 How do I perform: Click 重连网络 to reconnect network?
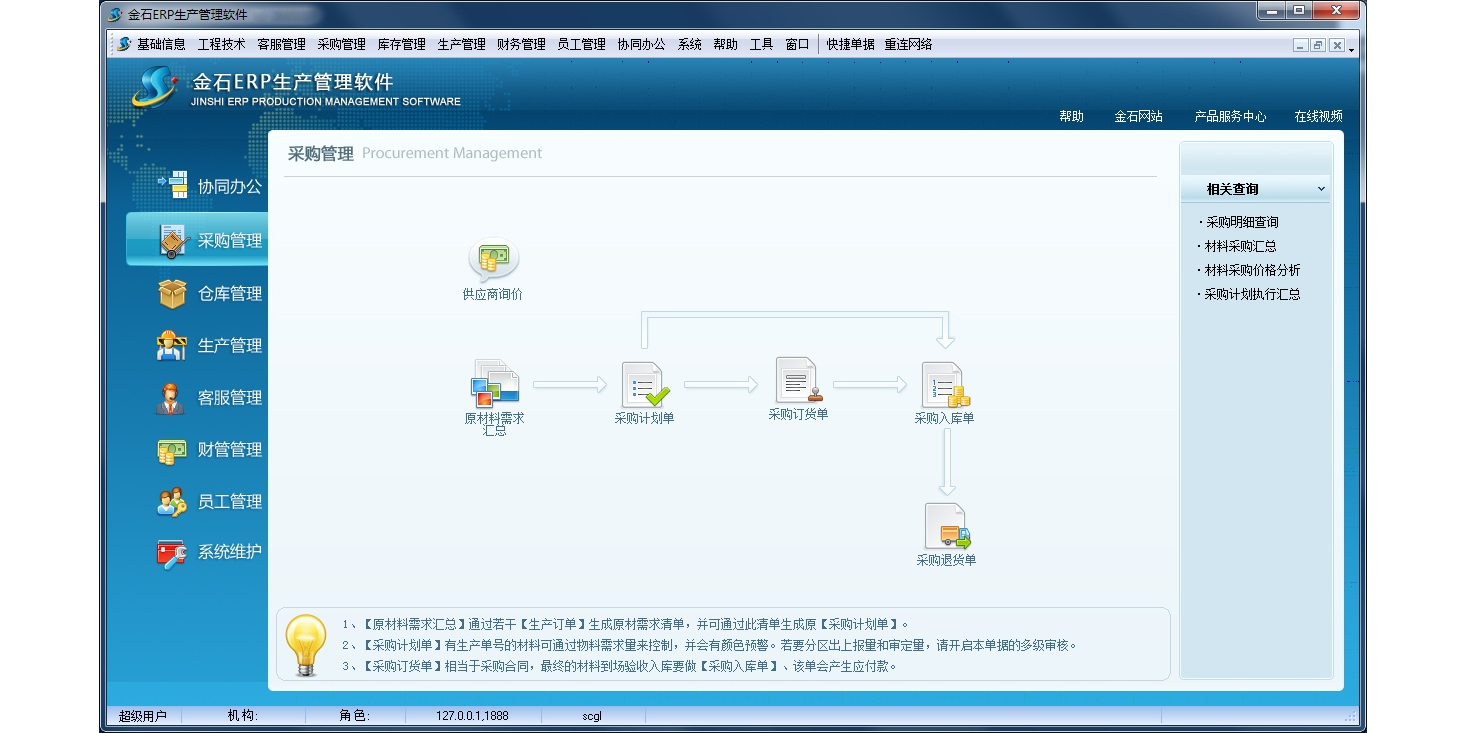point(908,44)
